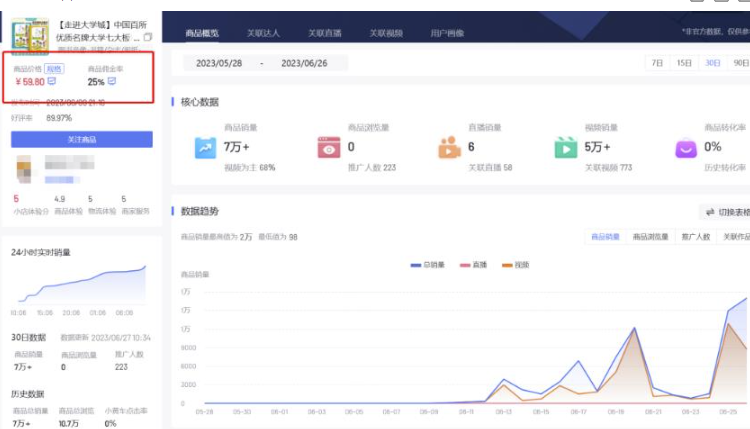Click the orange 直播销量 camera icon

[x=449, y=147]
